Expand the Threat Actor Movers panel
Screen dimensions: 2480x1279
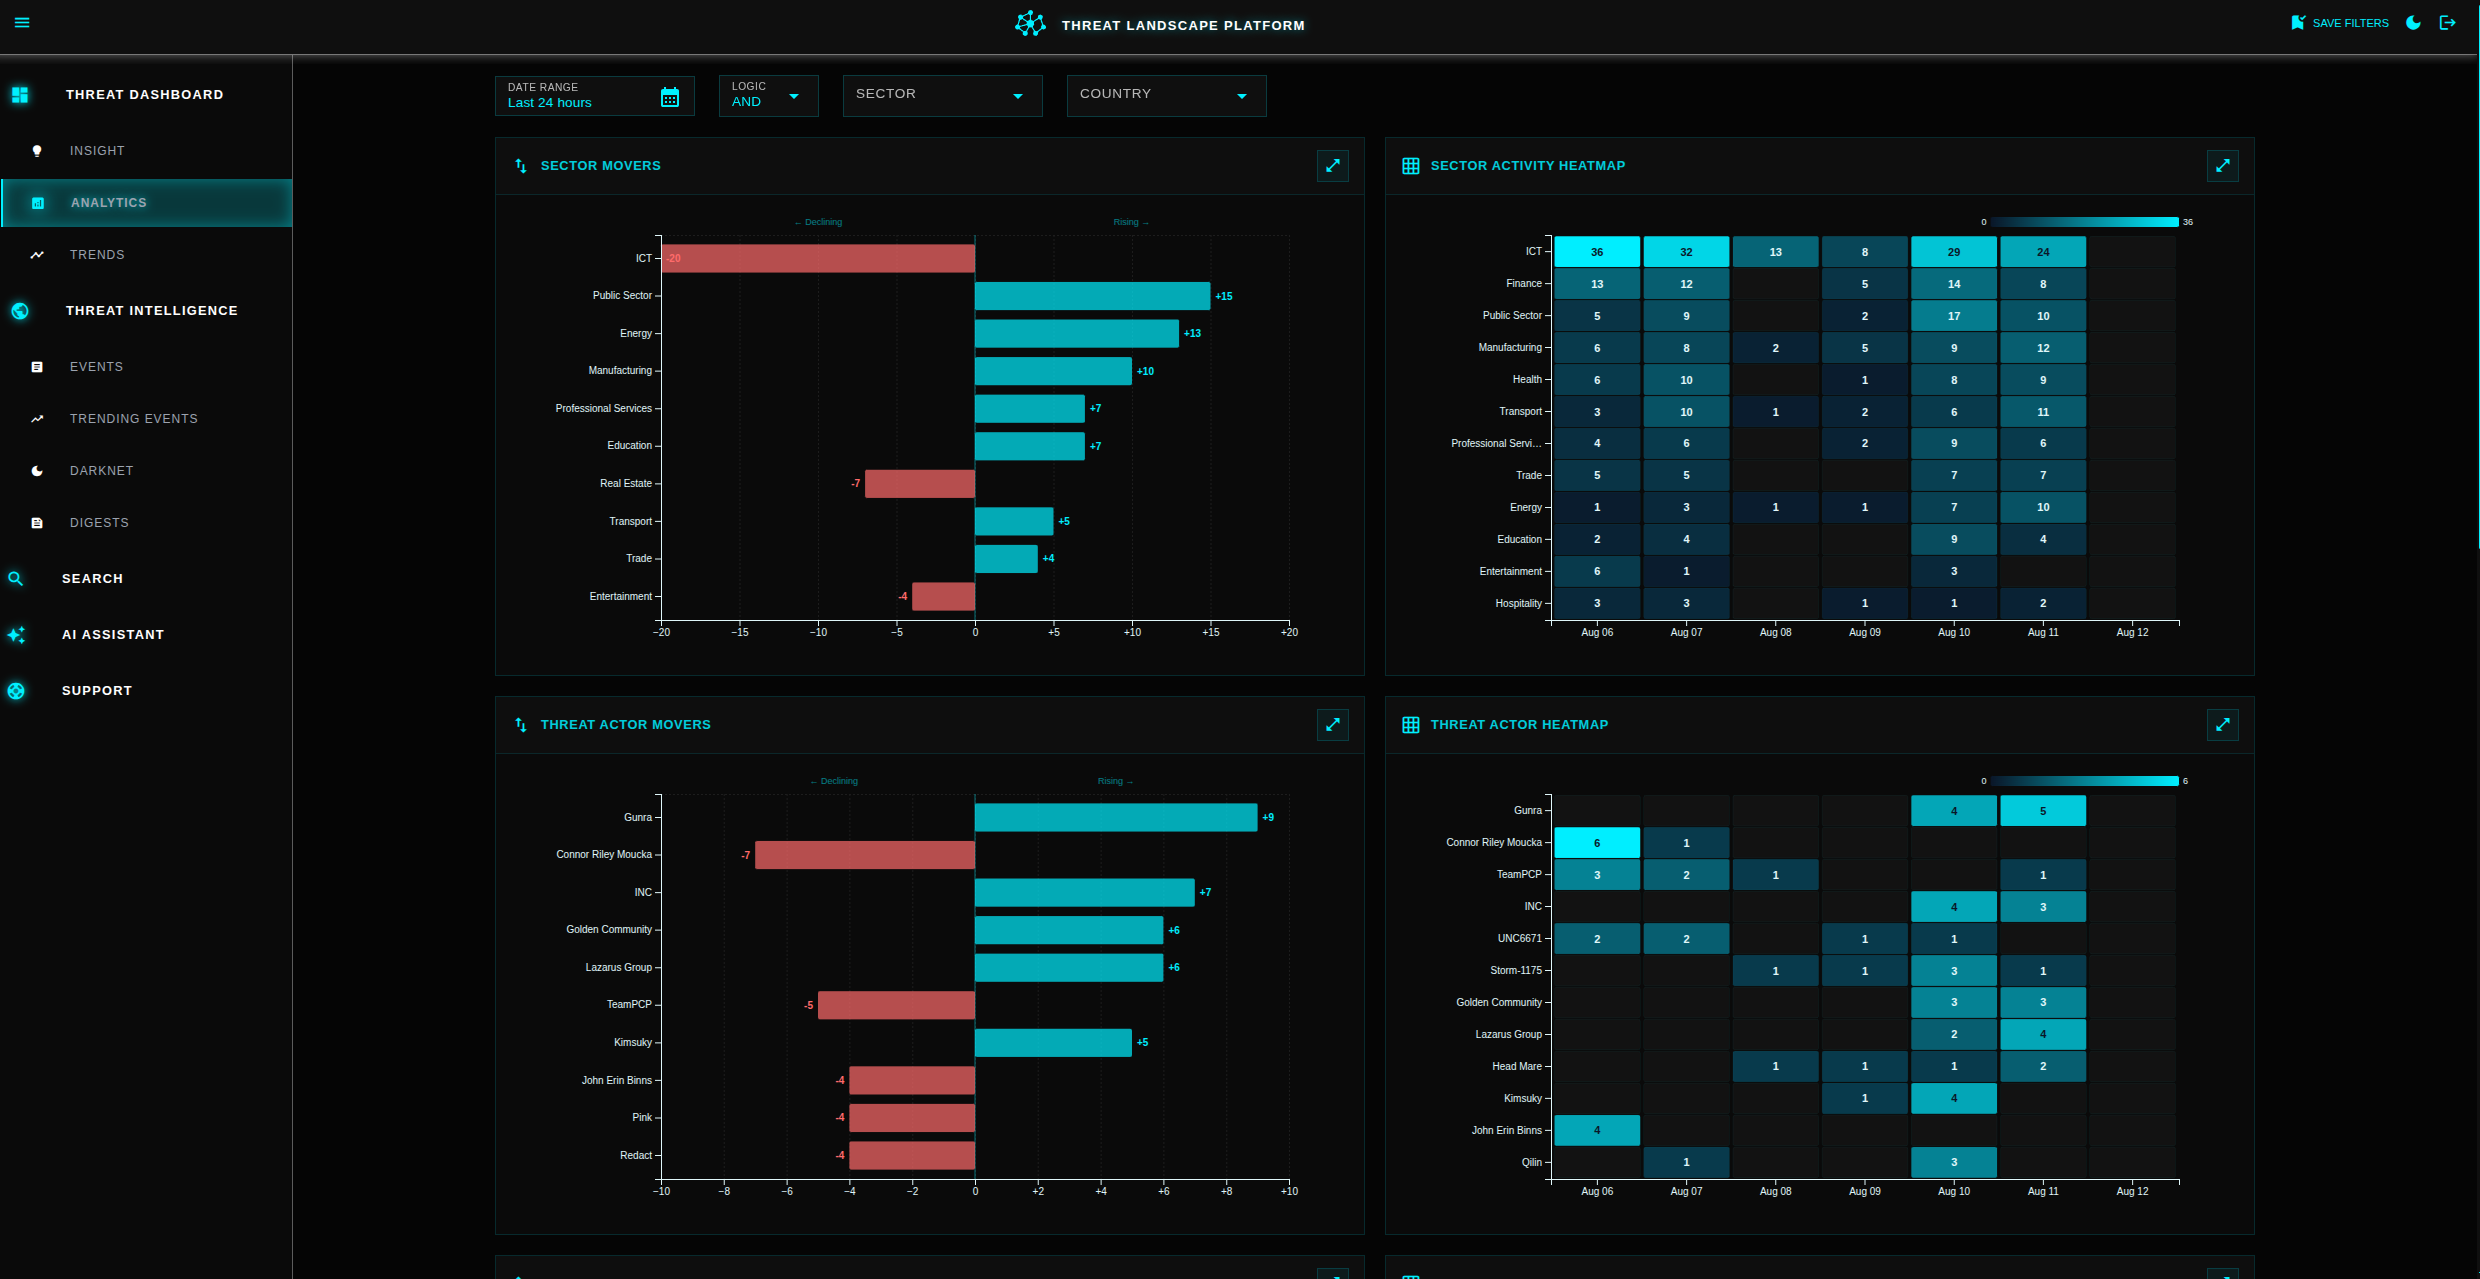tap(1333, 725)
